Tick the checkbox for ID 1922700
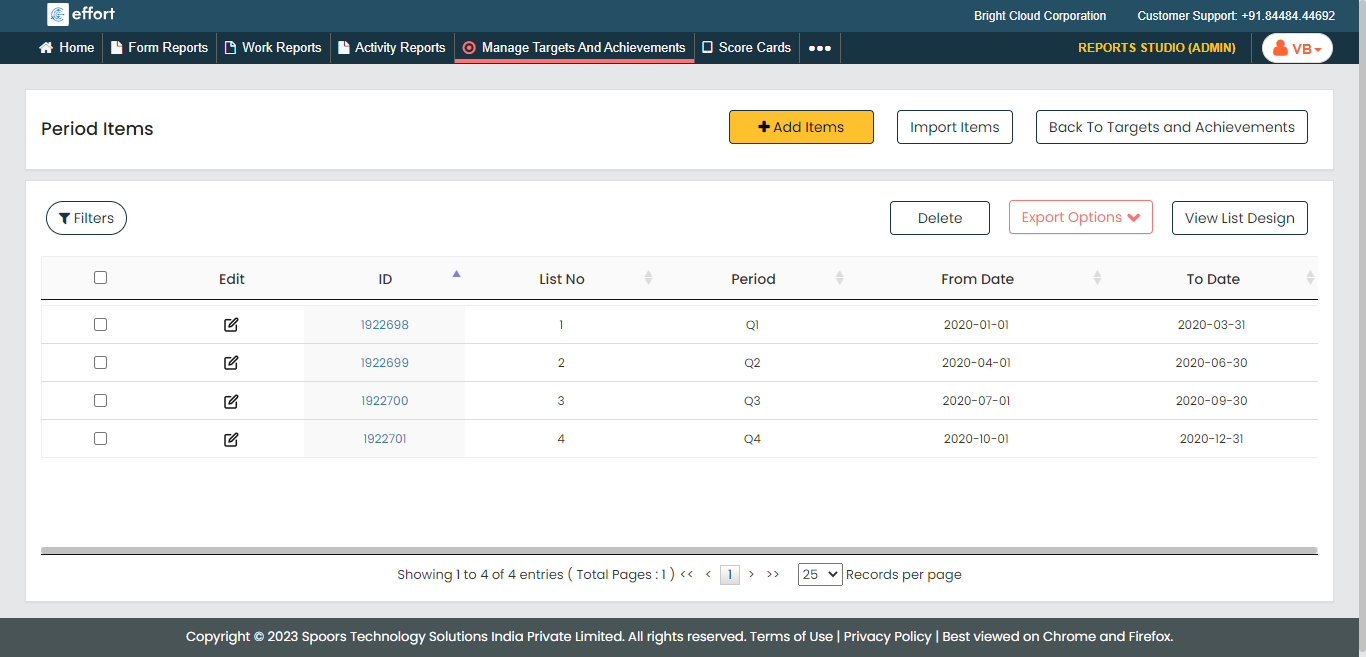 pyautogui.click(x=100, y=401)
